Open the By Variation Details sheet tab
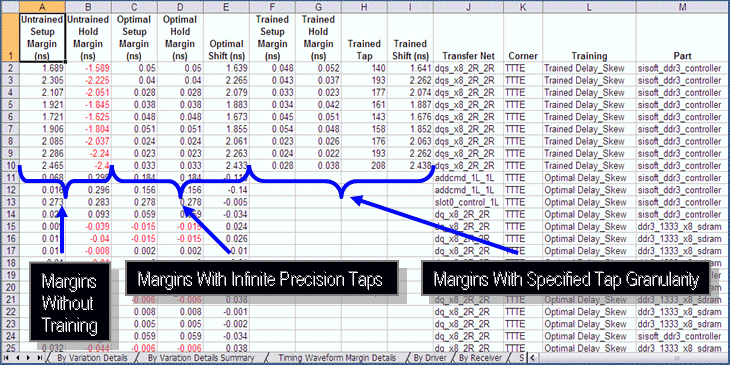 pyautogui.click(x=92, y=358)
